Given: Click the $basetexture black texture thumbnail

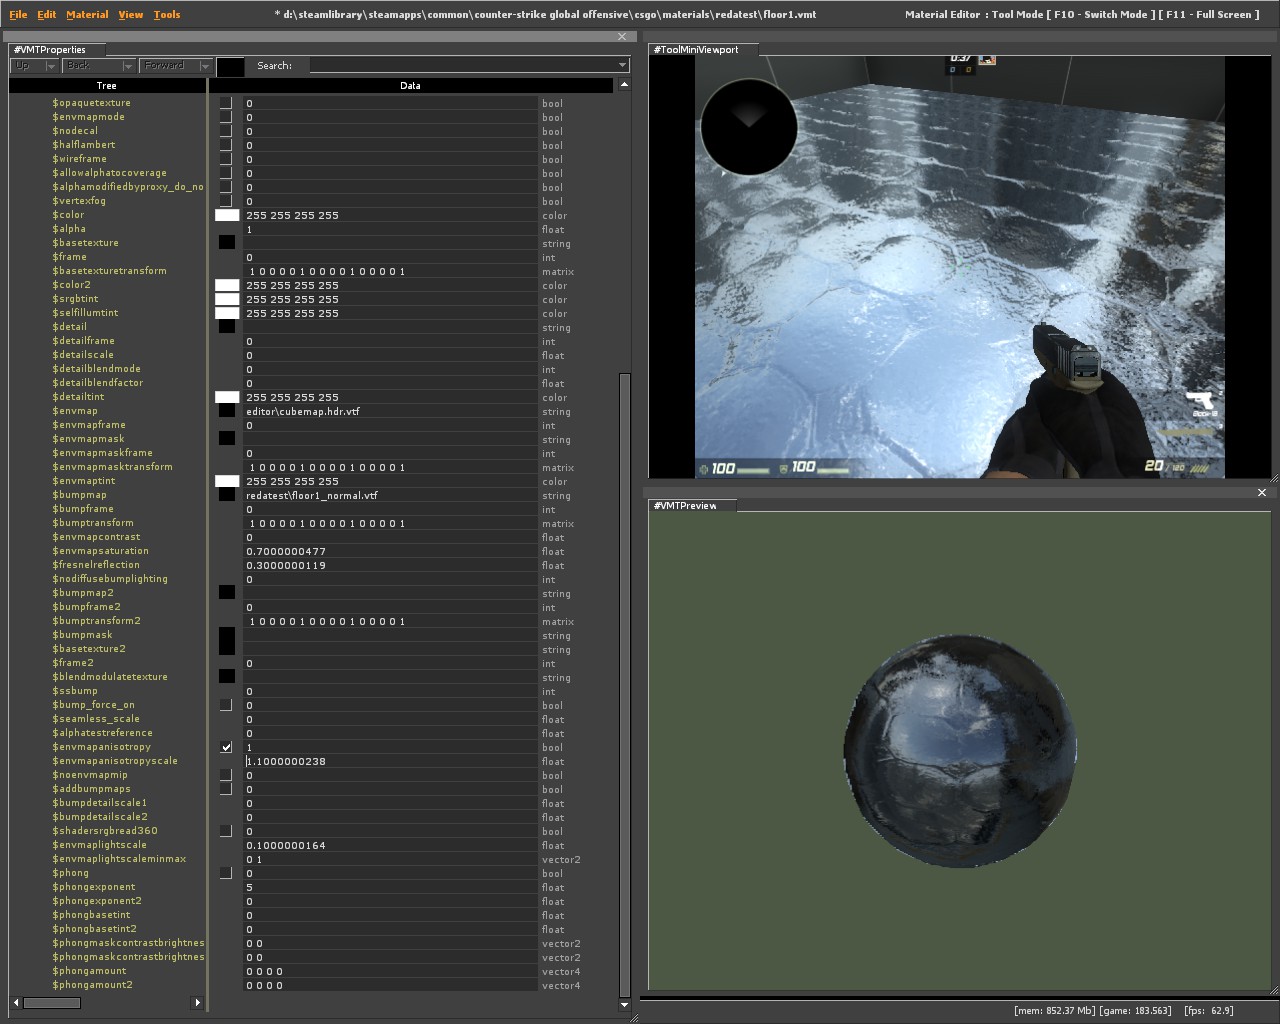Looking at the screenshot, I should [x=227, y=243].
